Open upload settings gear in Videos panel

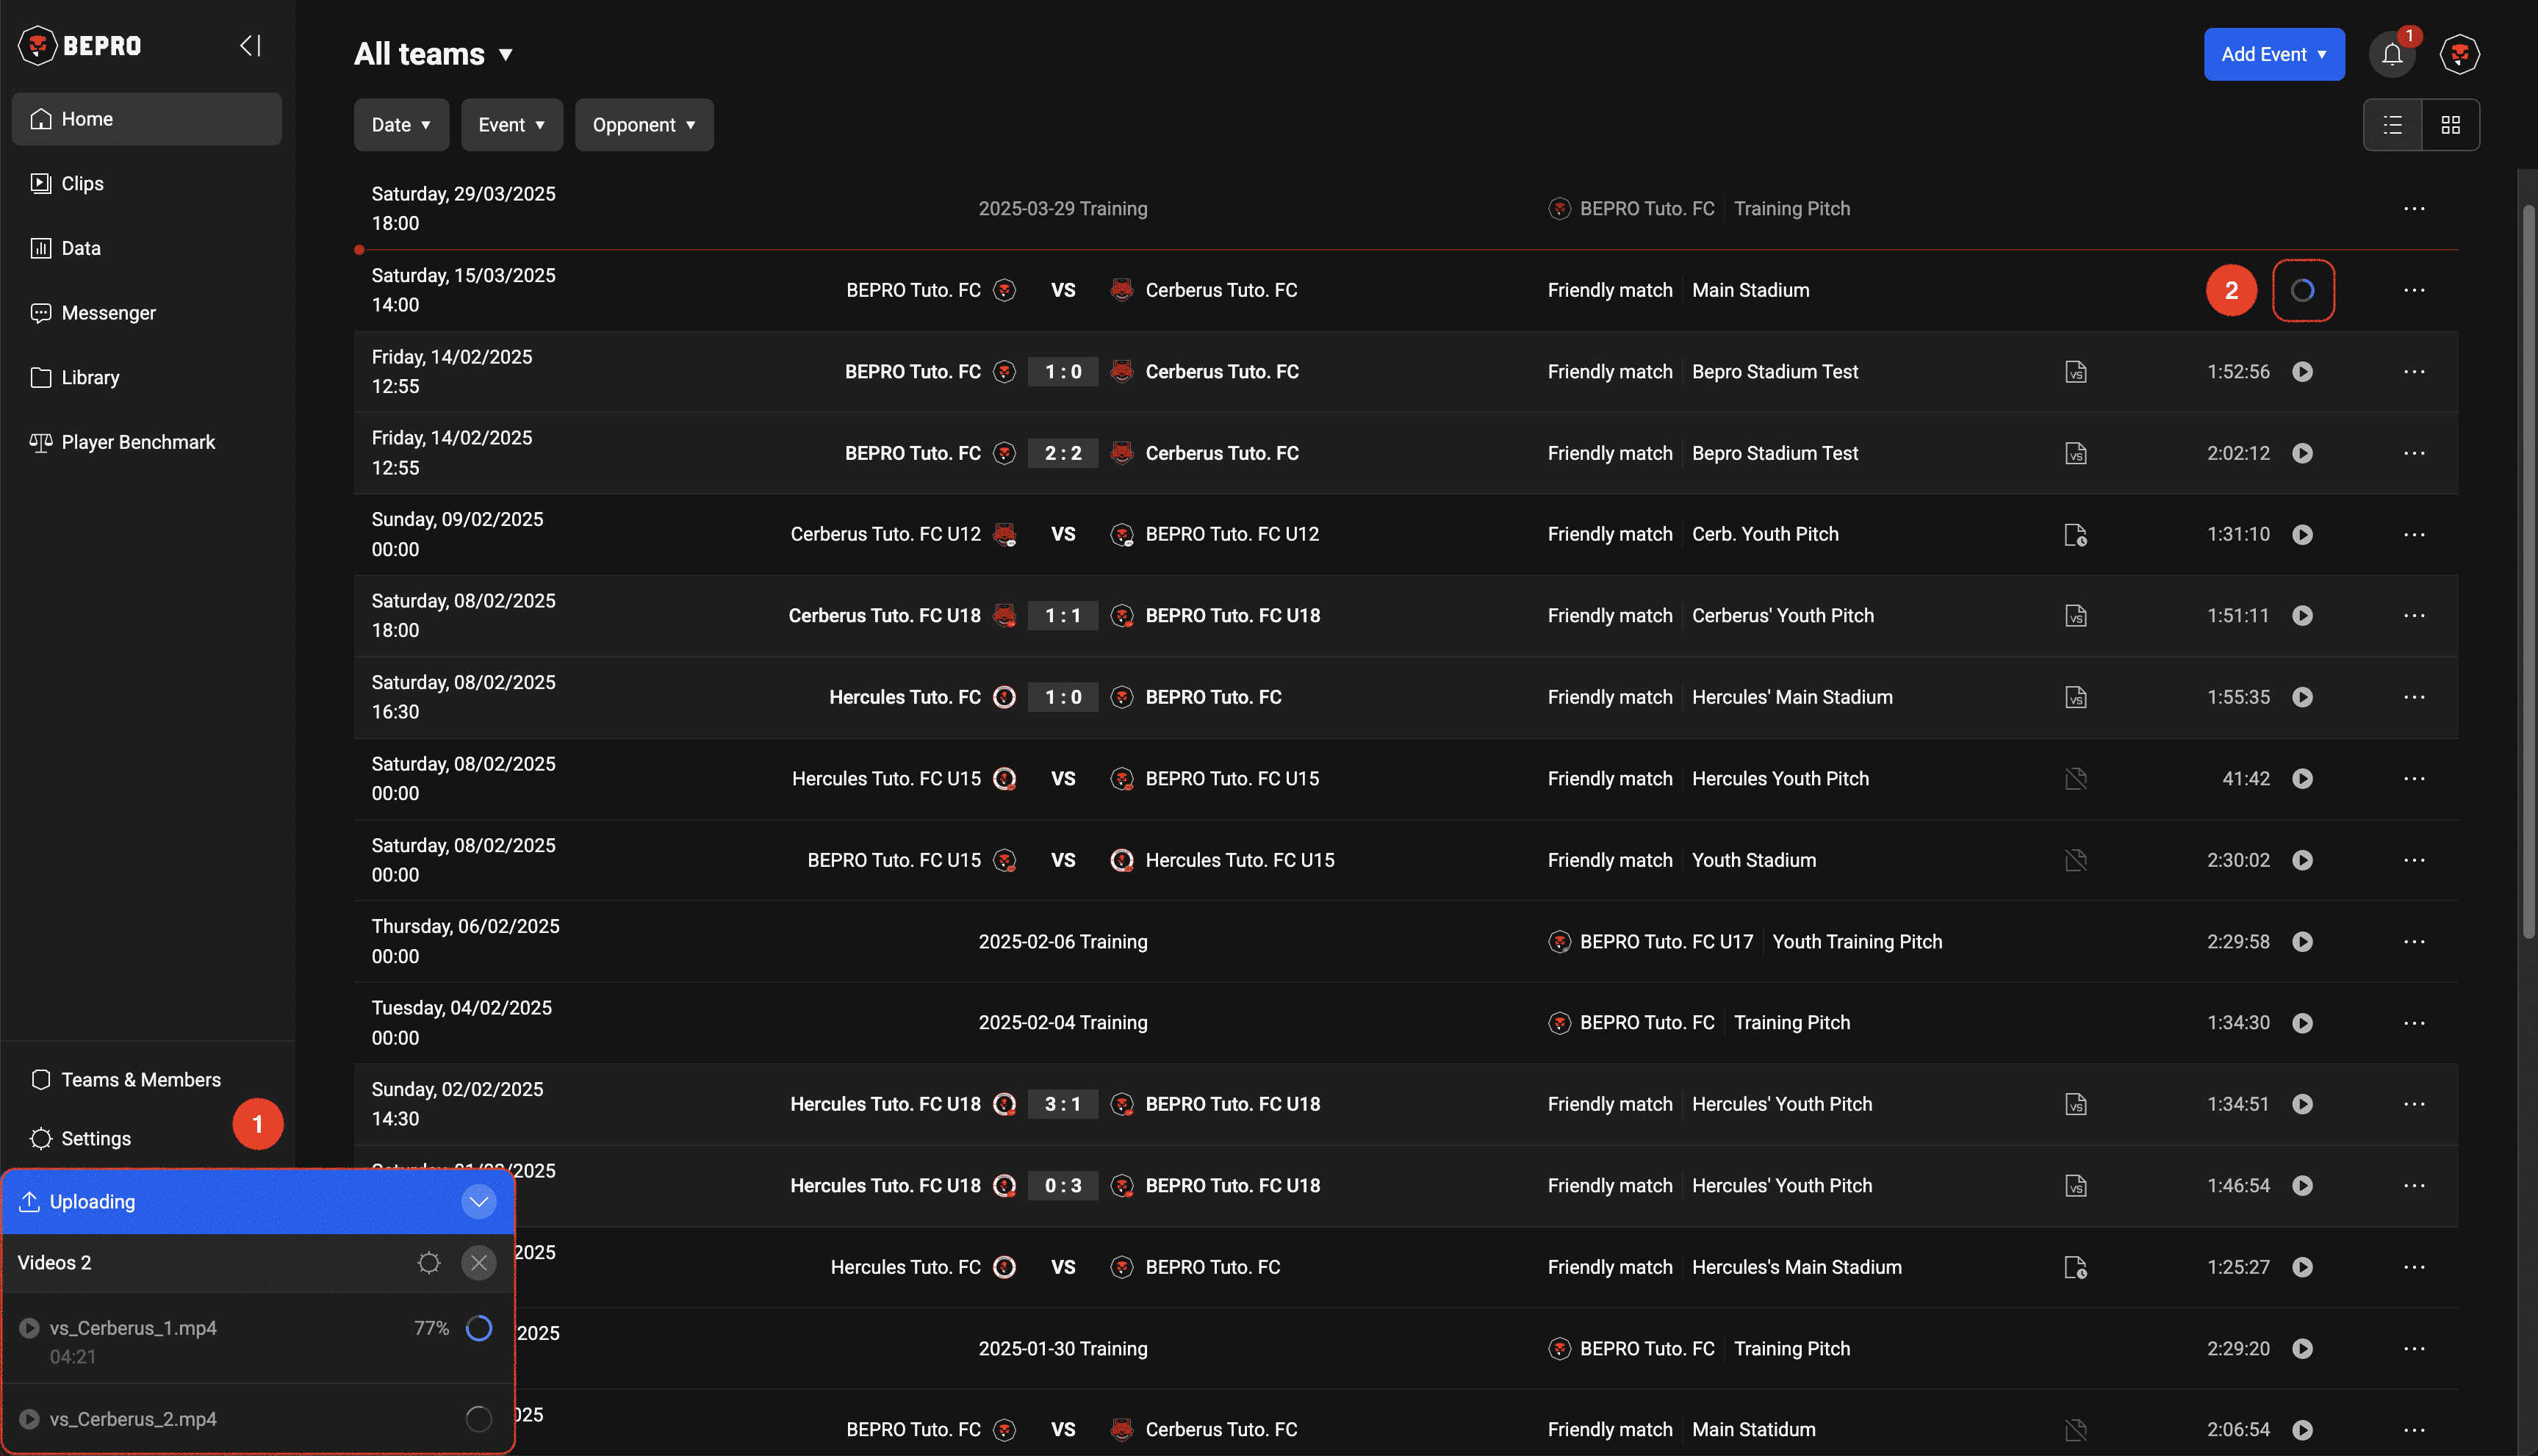click(x=429, y=1263)
